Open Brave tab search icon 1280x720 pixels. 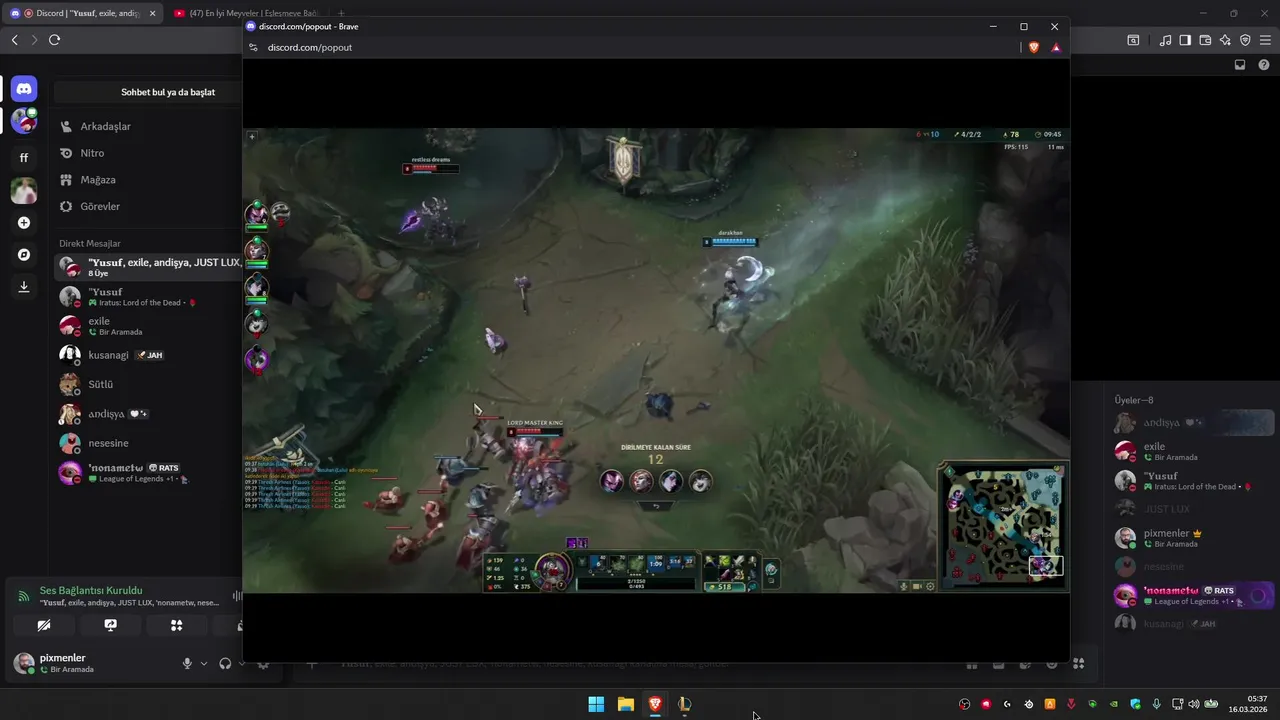tap(1133, 40)
